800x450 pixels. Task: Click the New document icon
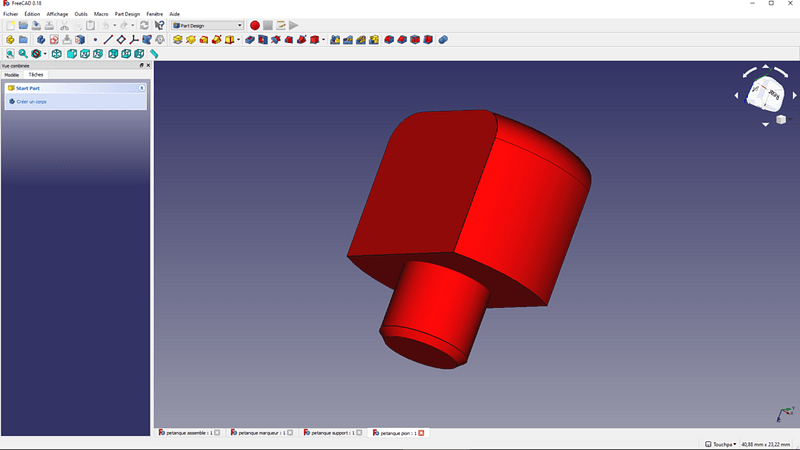coord(10,26)
